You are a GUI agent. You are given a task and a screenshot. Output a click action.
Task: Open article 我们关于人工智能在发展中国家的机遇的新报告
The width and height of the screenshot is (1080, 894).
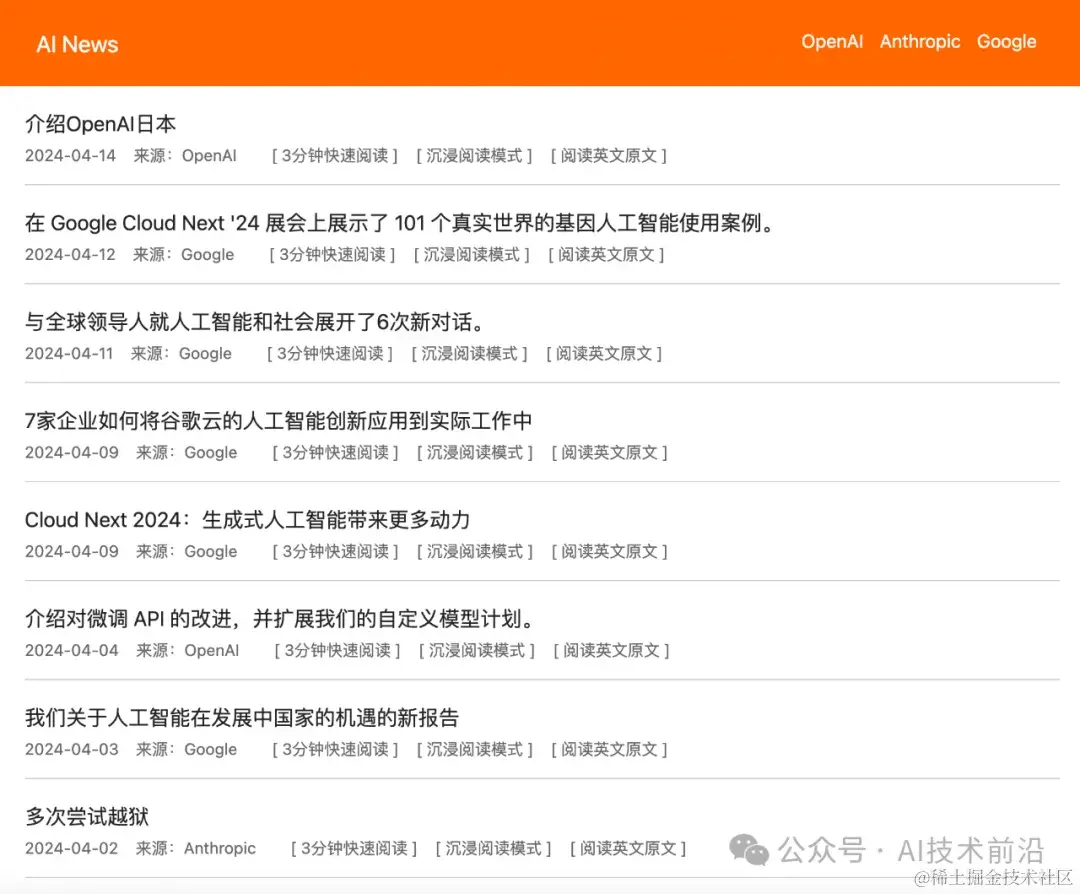pyautogui.click(x=242, y=718)
